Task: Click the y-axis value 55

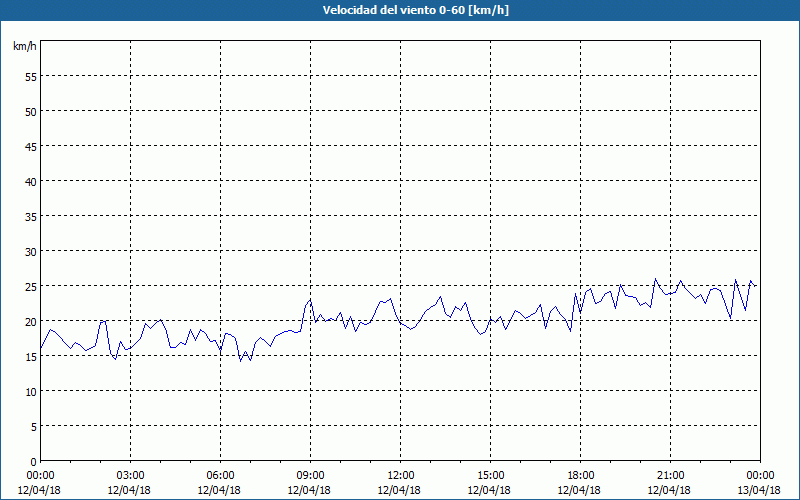Action: (31, 77)
